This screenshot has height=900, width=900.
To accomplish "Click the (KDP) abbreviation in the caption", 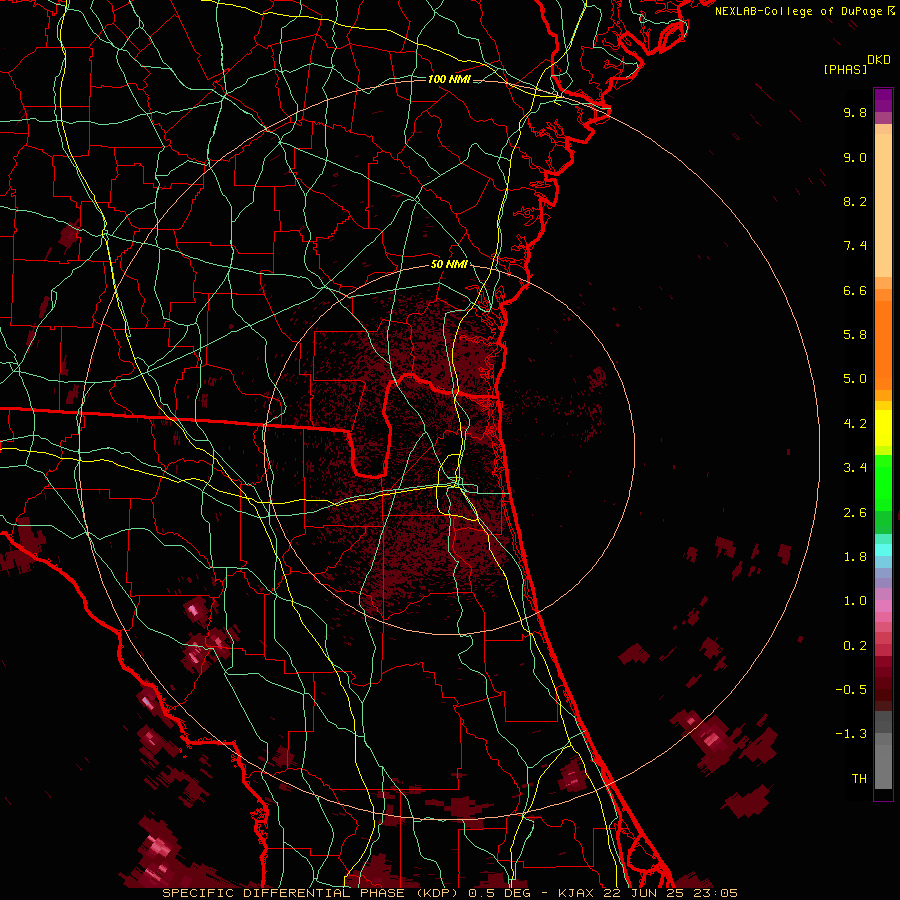I will coord(437,893).
